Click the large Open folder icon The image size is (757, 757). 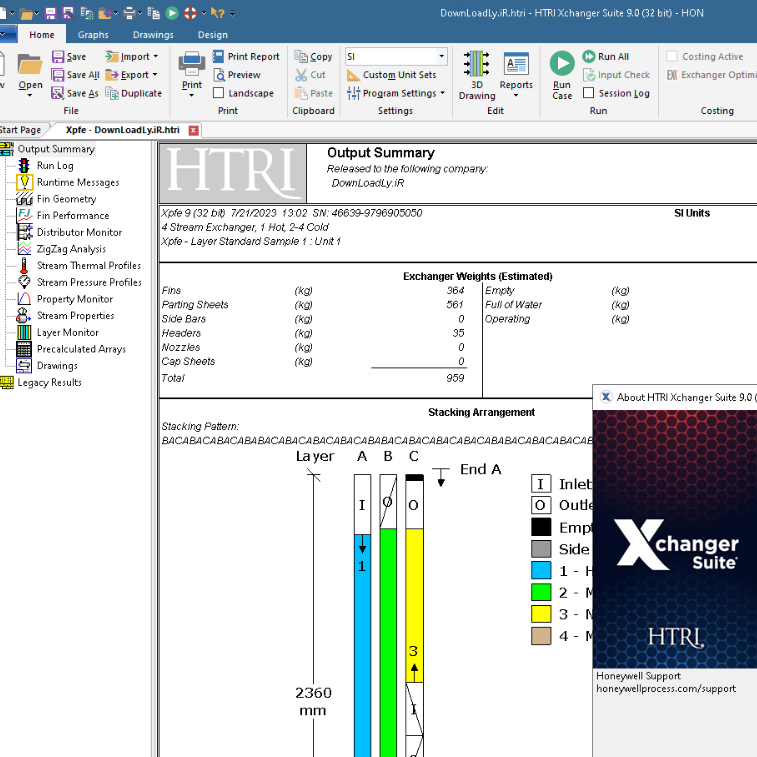point(30,64)
